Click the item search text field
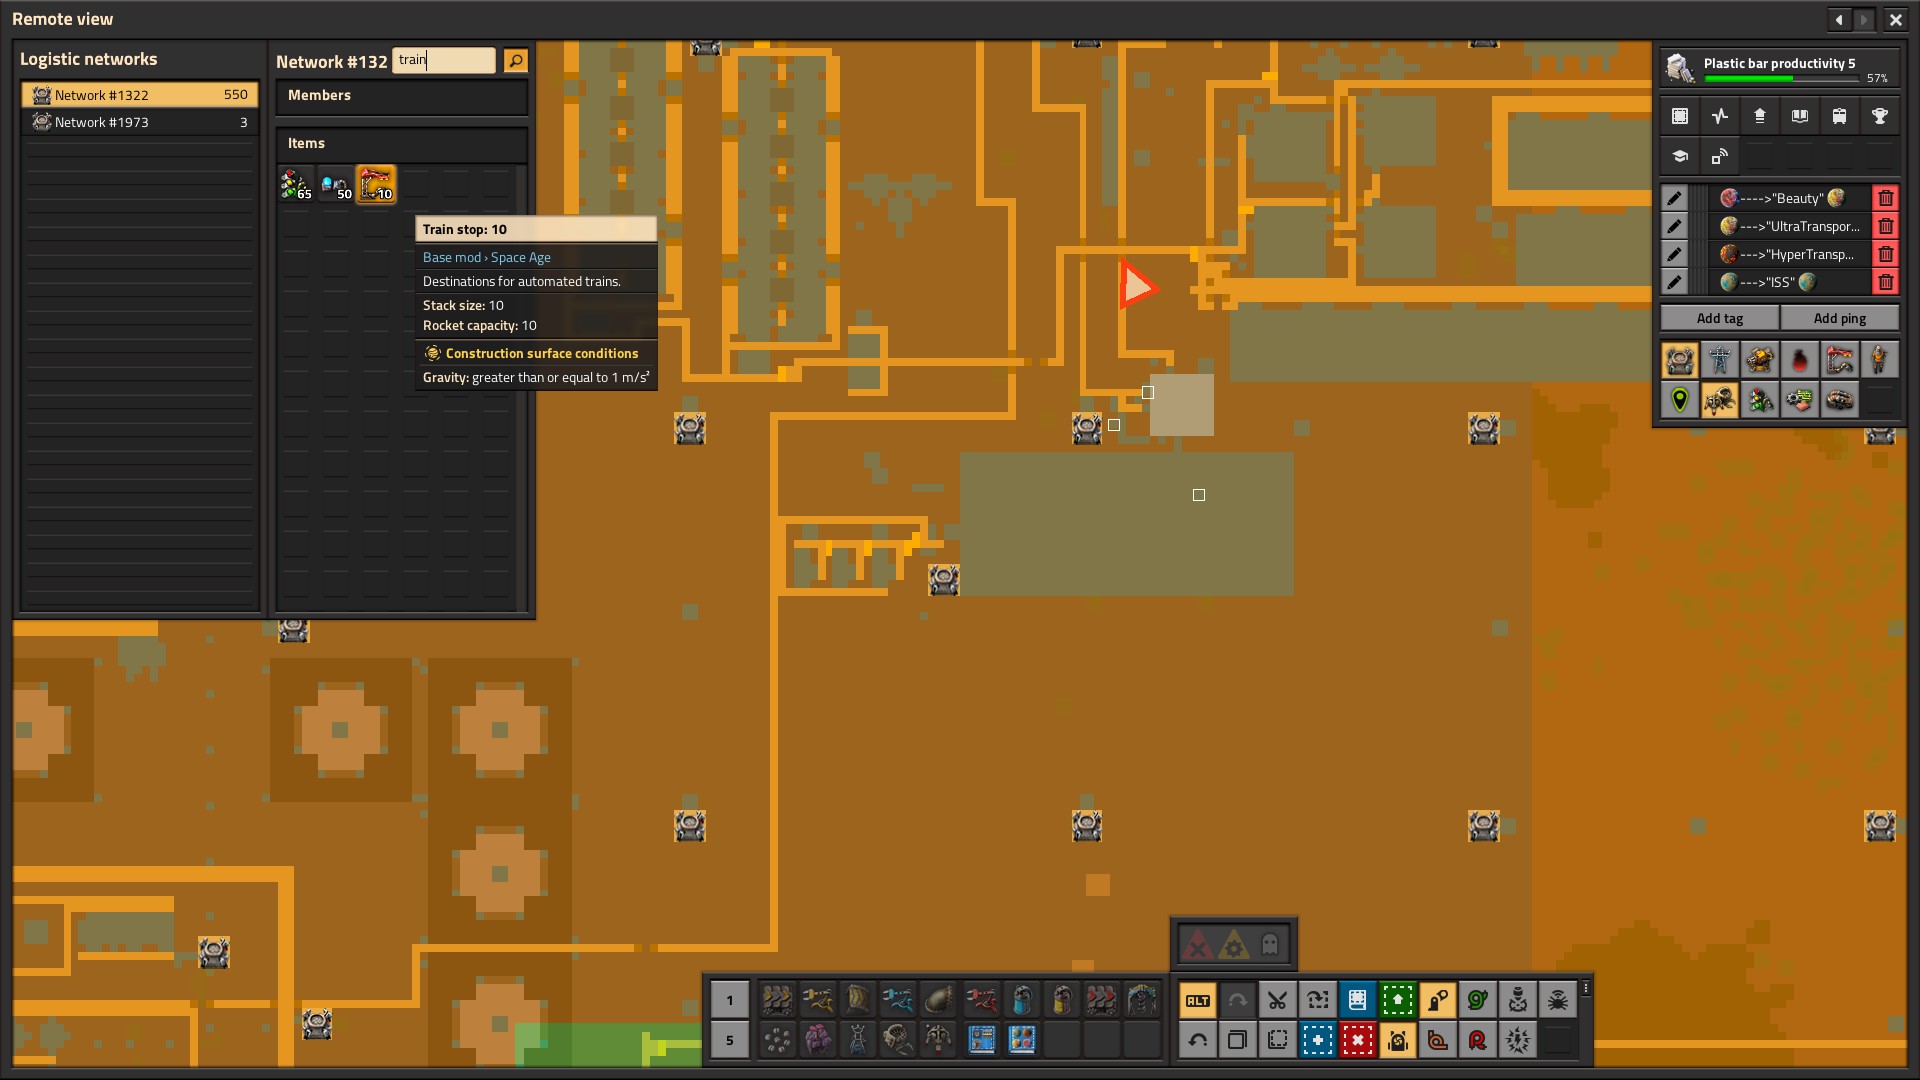The width and height of the screenshot is (1920, 1080). 443,60
